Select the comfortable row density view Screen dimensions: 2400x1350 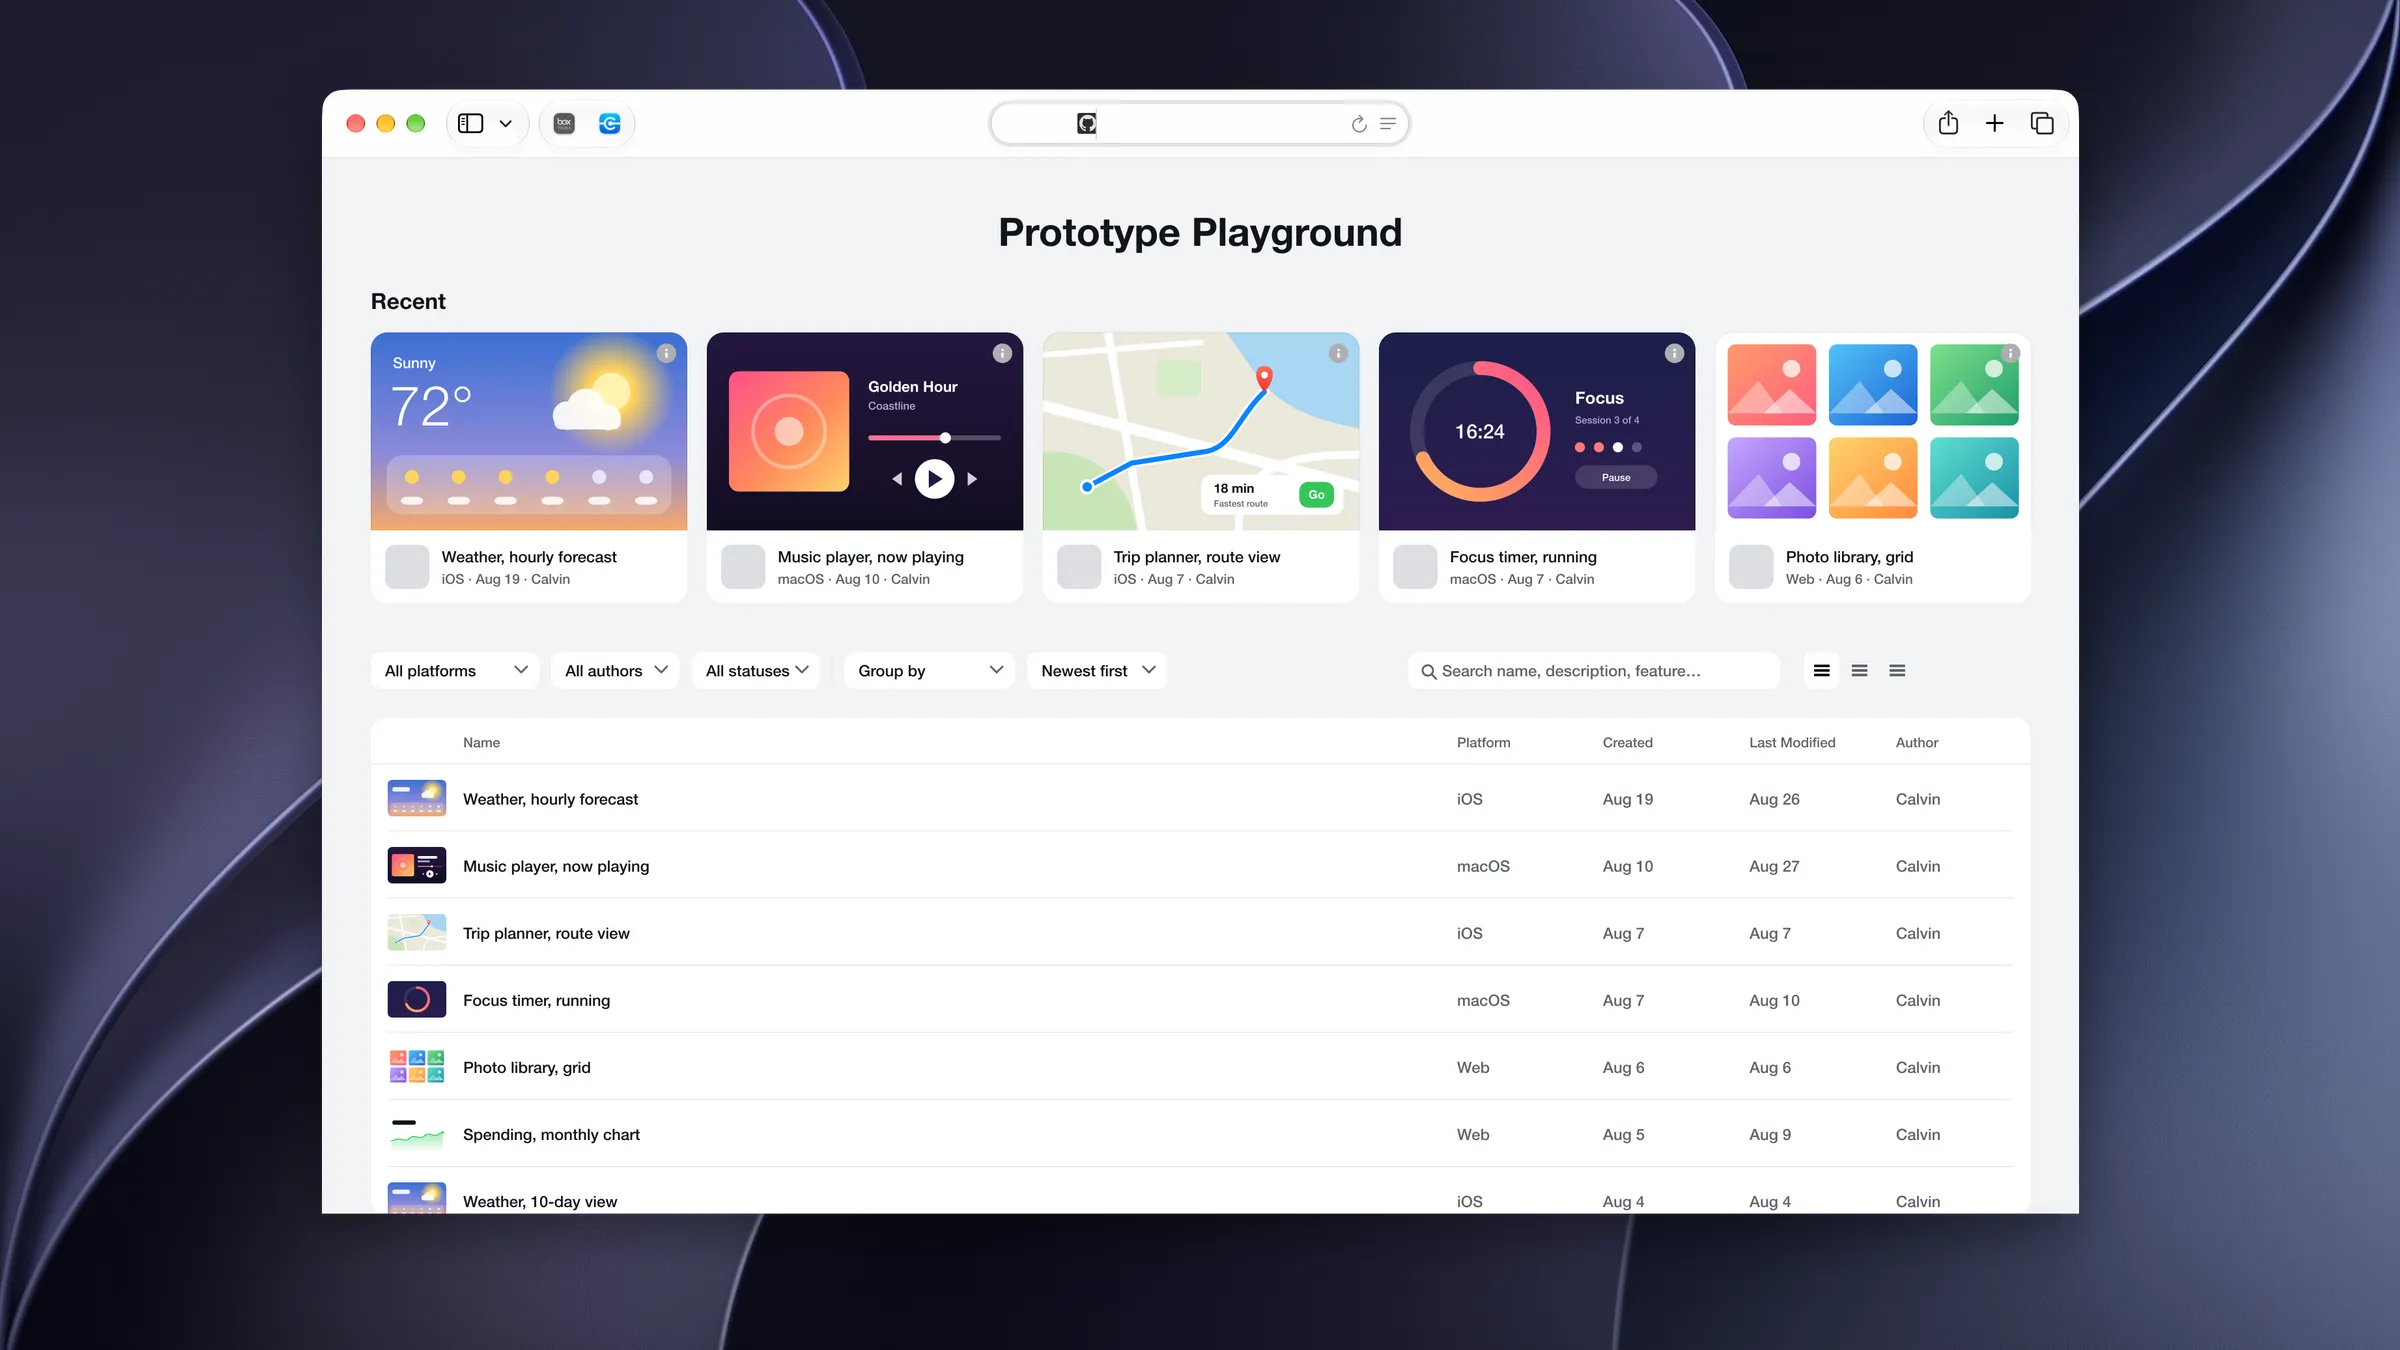[1822, 671]
